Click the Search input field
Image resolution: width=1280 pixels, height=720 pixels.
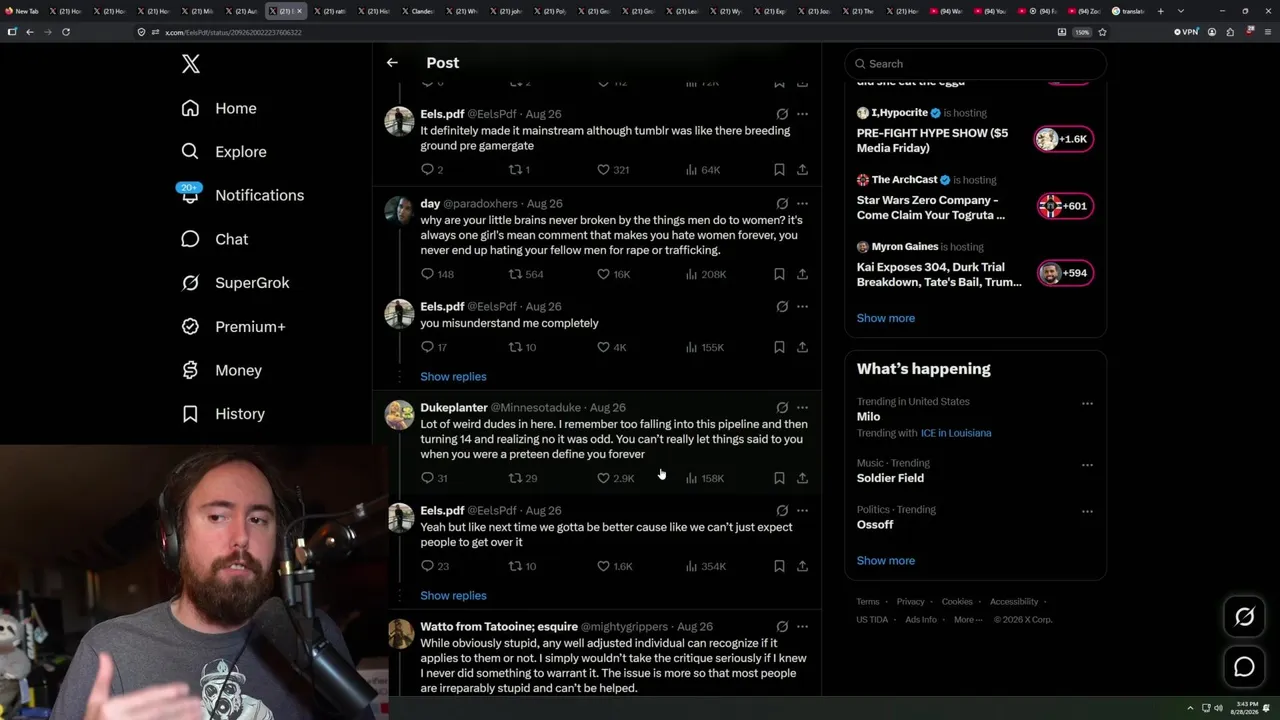(x=975, y=64)
